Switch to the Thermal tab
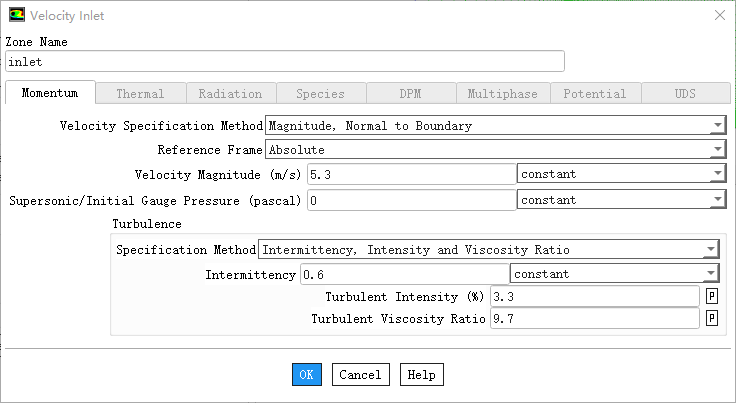 [x=140, y=94]
